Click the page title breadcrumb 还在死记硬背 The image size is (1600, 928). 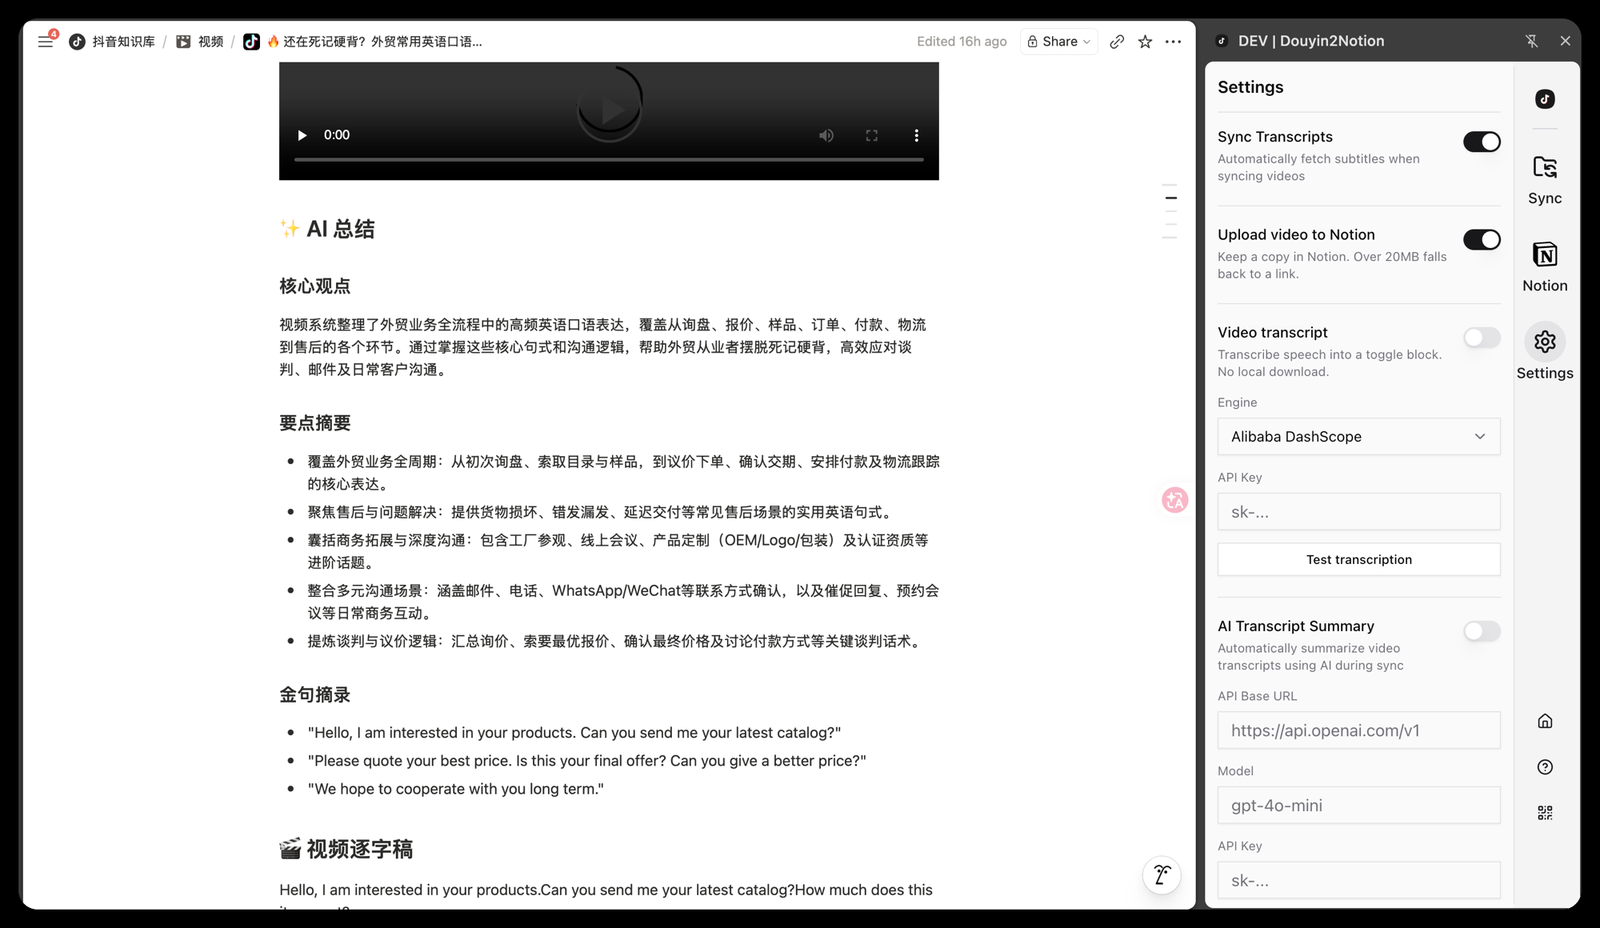382,41
